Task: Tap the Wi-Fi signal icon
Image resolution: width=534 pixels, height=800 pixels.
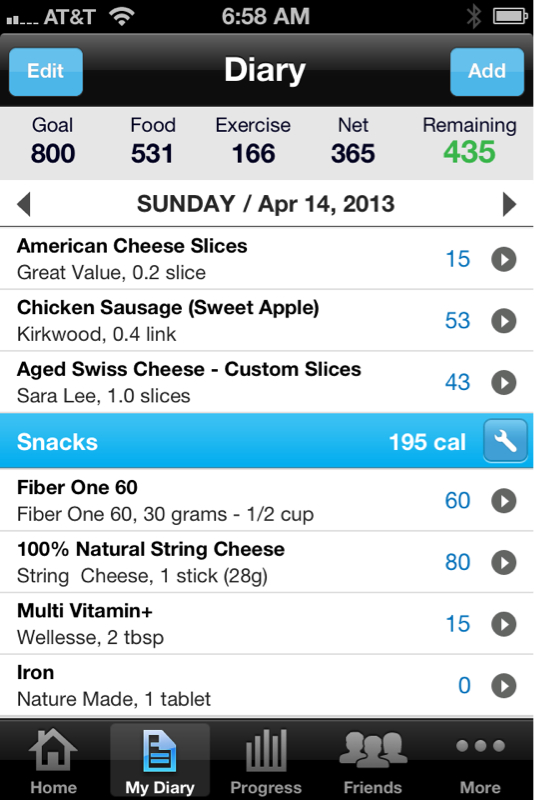Action: pos(121,16)
